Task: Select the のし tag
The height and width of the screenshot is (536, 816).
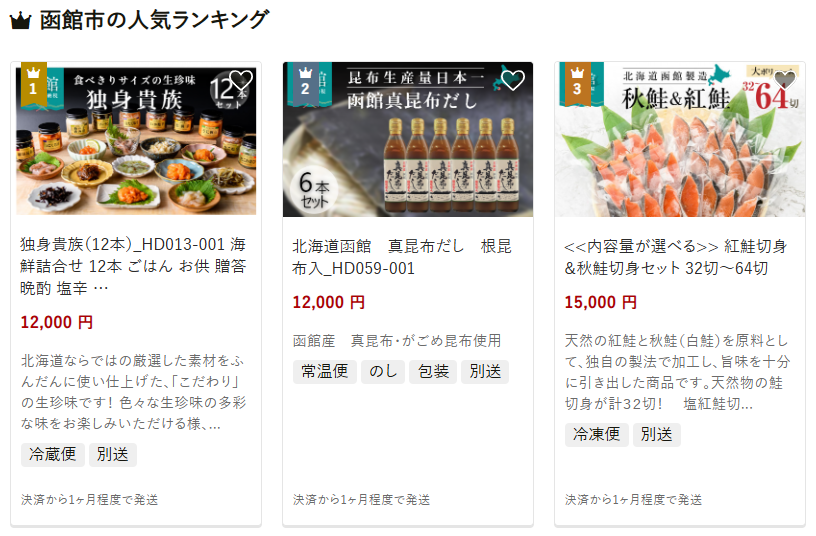Action: click(383, 372)
